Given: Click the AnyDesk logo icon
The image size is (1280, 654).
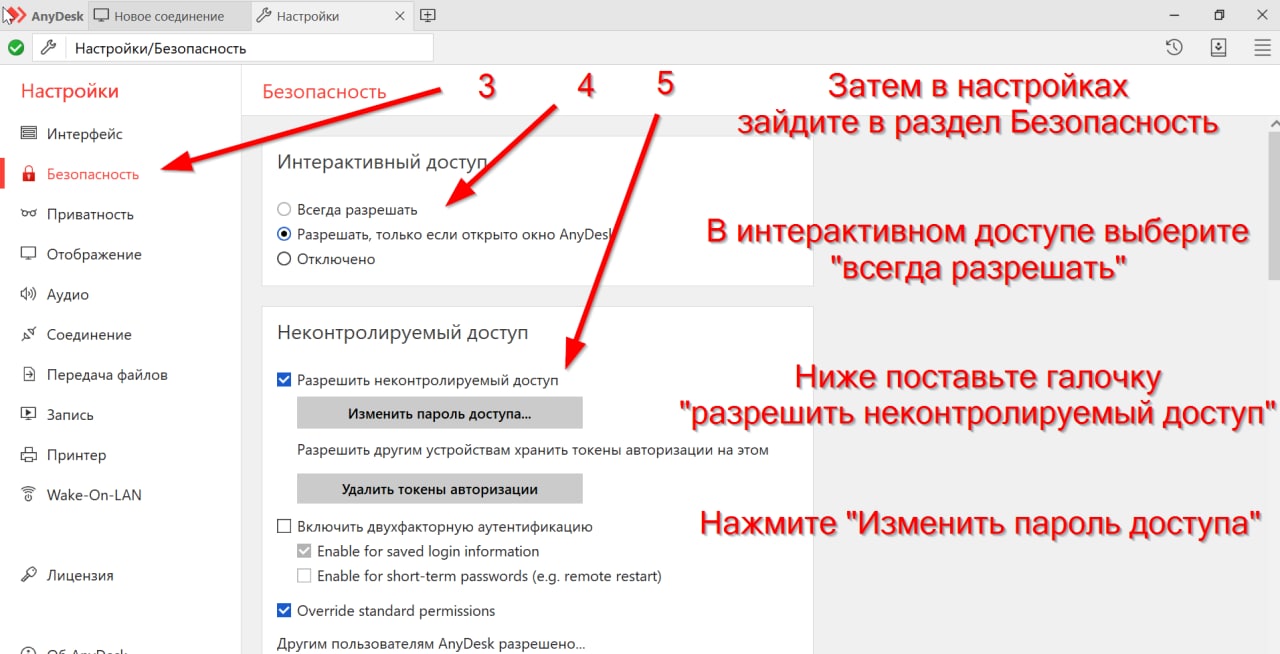Looking at the screenshot, I should (14, 15).
